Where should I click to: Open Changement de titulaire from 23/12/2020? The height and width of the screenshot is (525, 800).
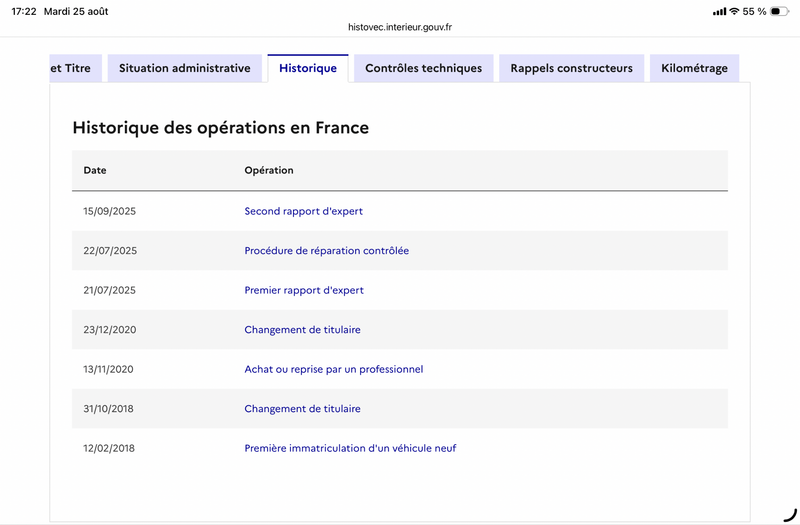click(303, 330)
